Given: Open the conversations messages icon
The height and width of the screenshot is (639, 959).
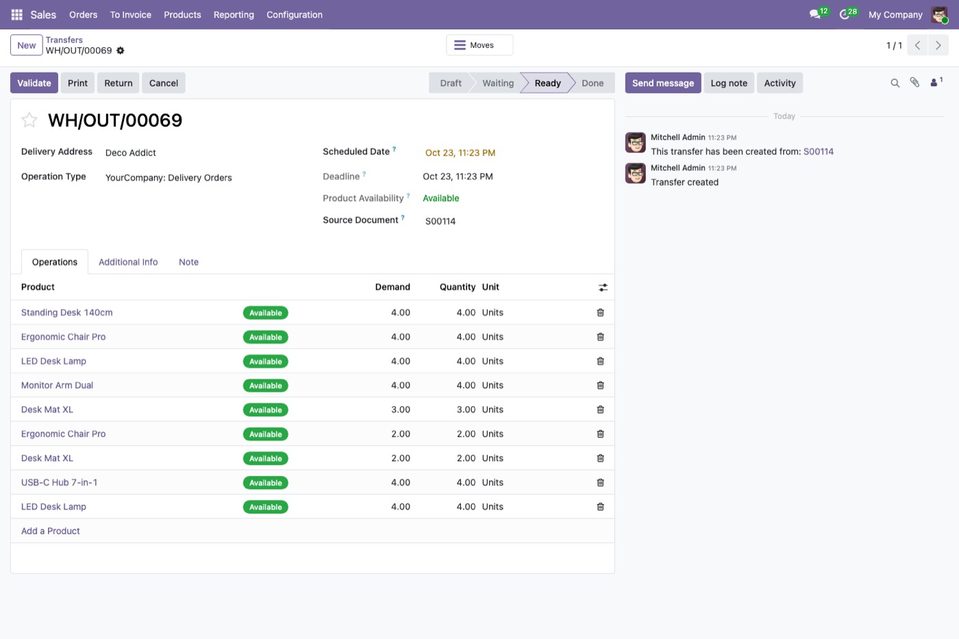Looking at the screenshot, I should tap(818, 13).
